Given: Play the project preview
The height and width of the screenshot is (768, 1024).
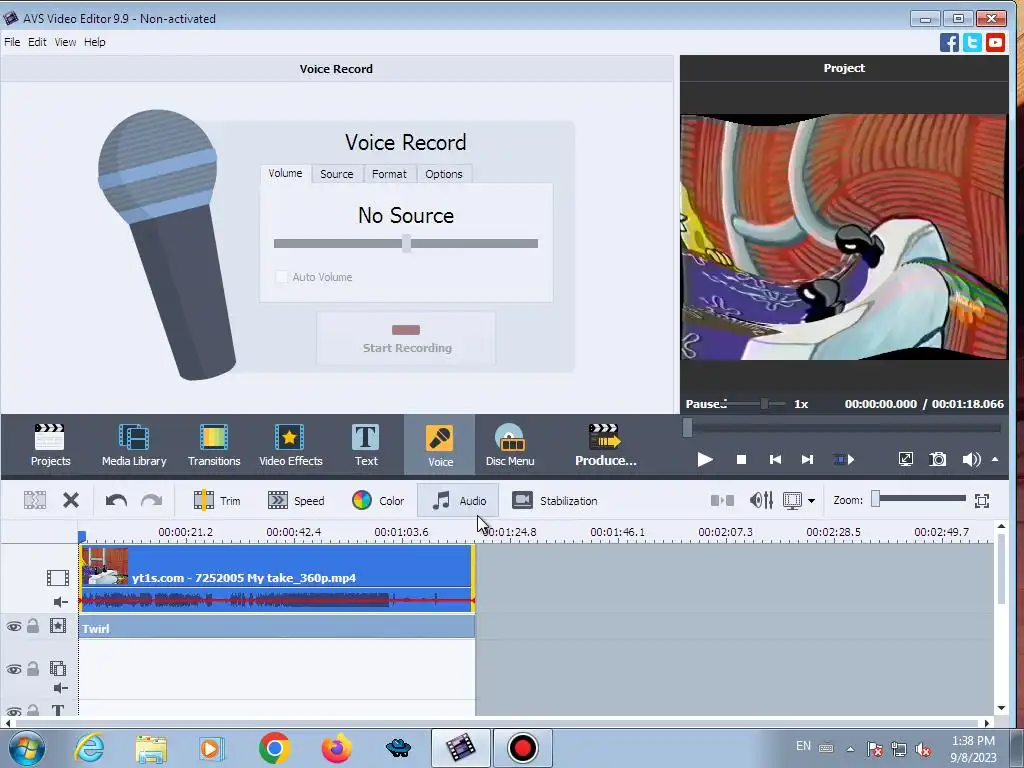Looking at the screenshot, I should [704, 460].
